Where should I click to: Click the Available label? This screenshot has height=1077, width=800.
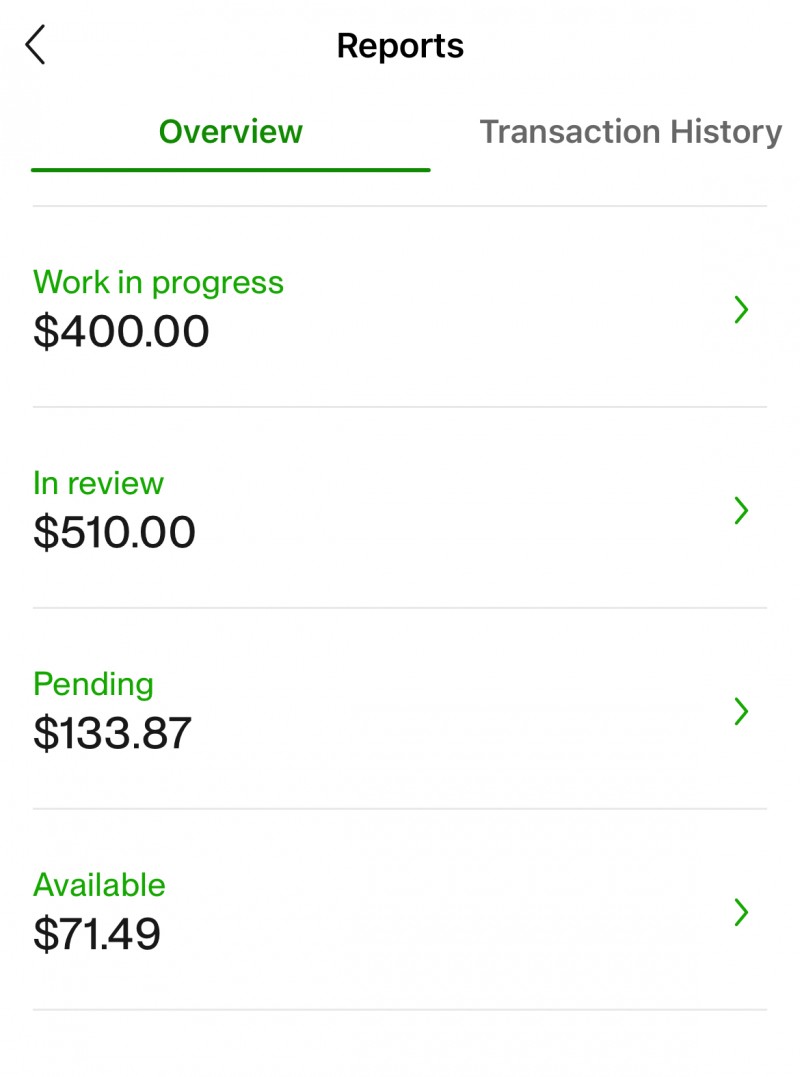point(99,885)
